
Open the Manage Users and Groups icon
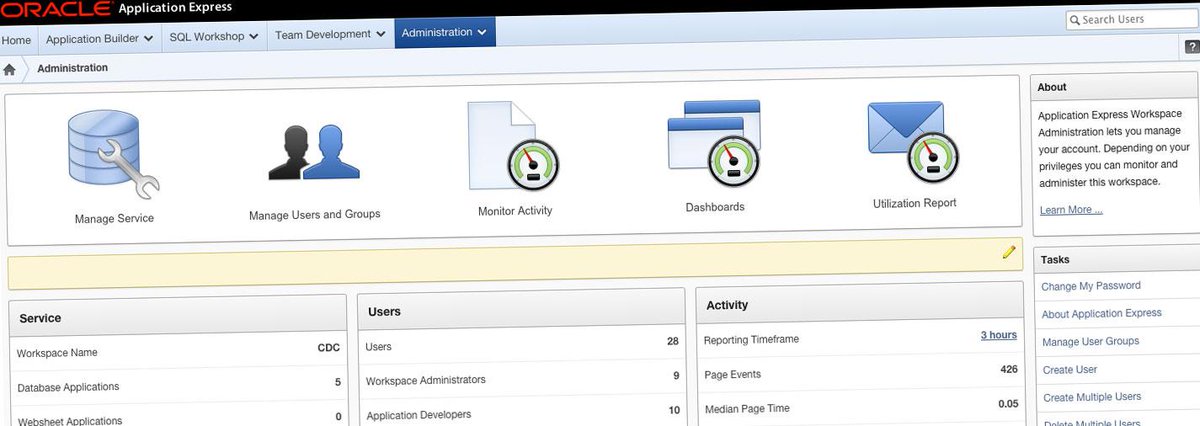click(313, 152)
